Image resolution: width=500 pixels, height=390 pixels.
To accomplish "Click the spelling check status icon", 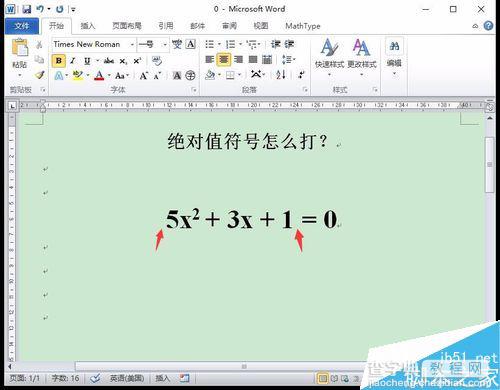I will 95,378.
